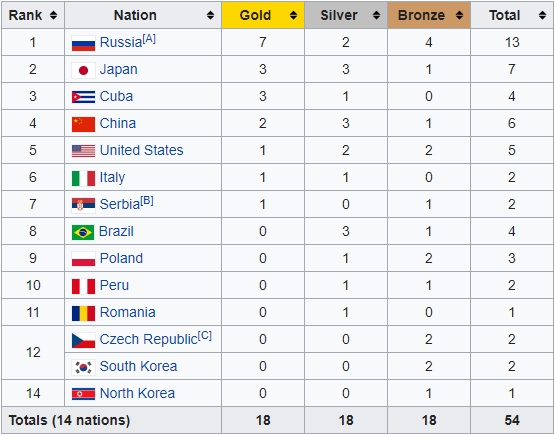Sort table by Rank column arrows
Viewport: 555px width, 435px height.
pyautogui.click(x=53, y=15)
